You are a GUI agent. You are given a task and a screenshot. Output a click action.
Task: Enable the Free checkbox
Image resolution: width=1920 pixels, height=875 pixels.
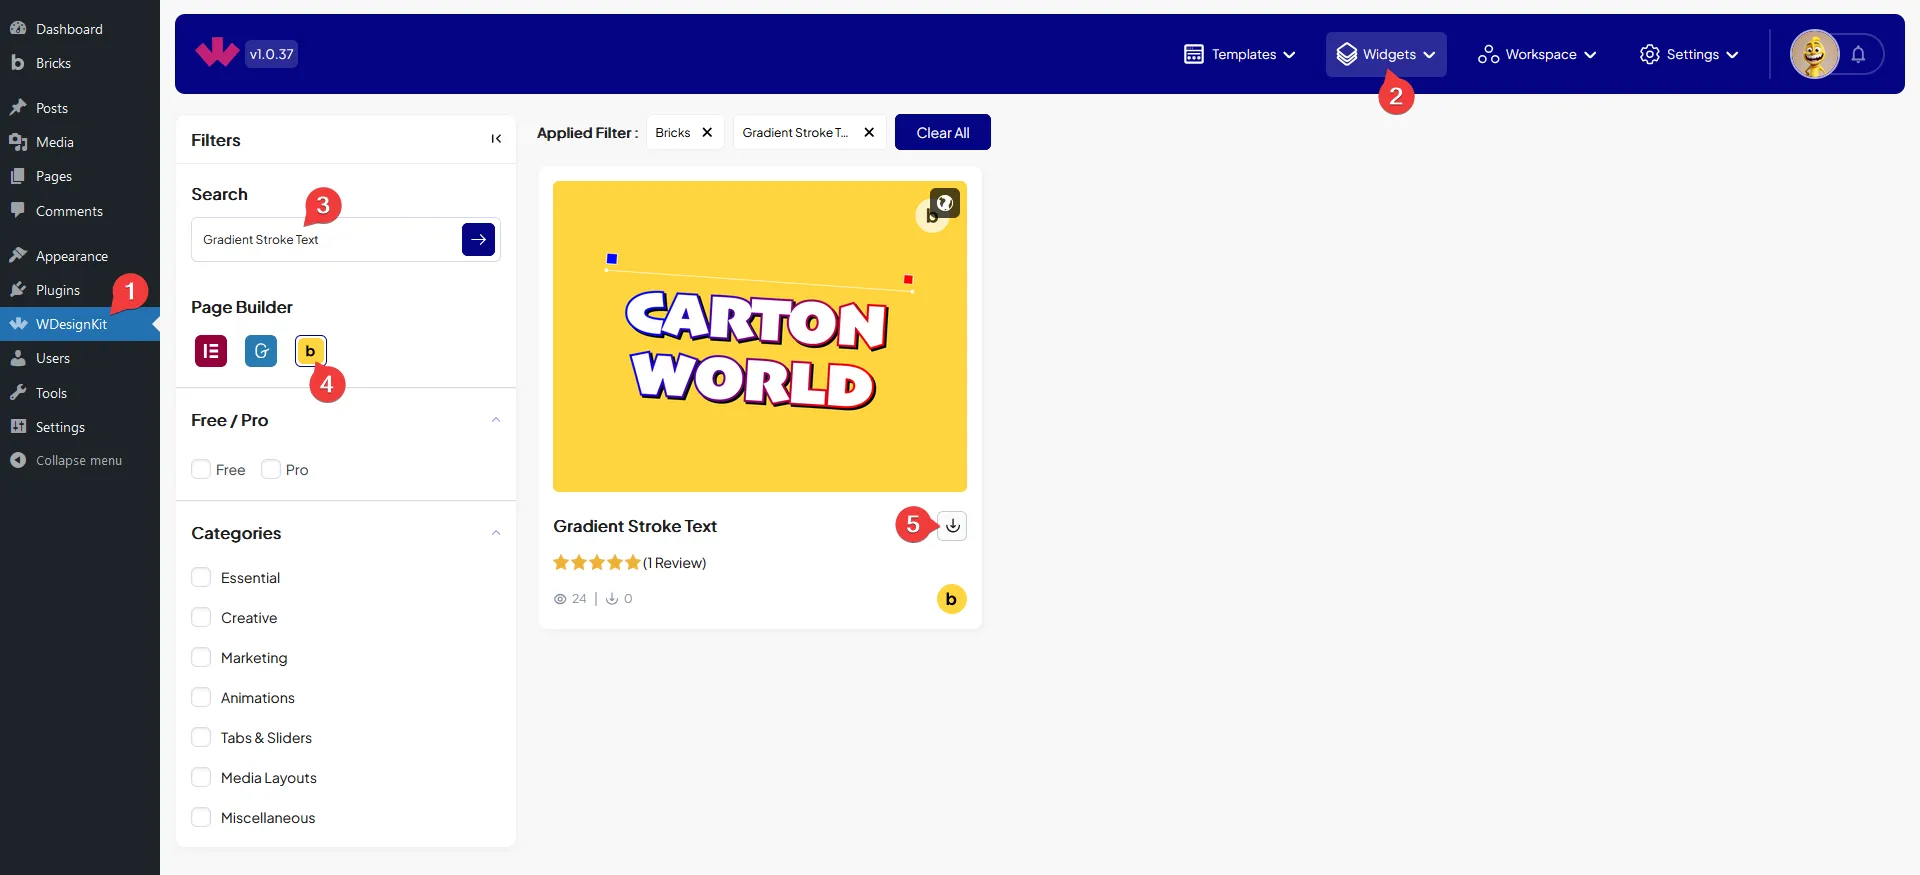(x=201, y=470)
